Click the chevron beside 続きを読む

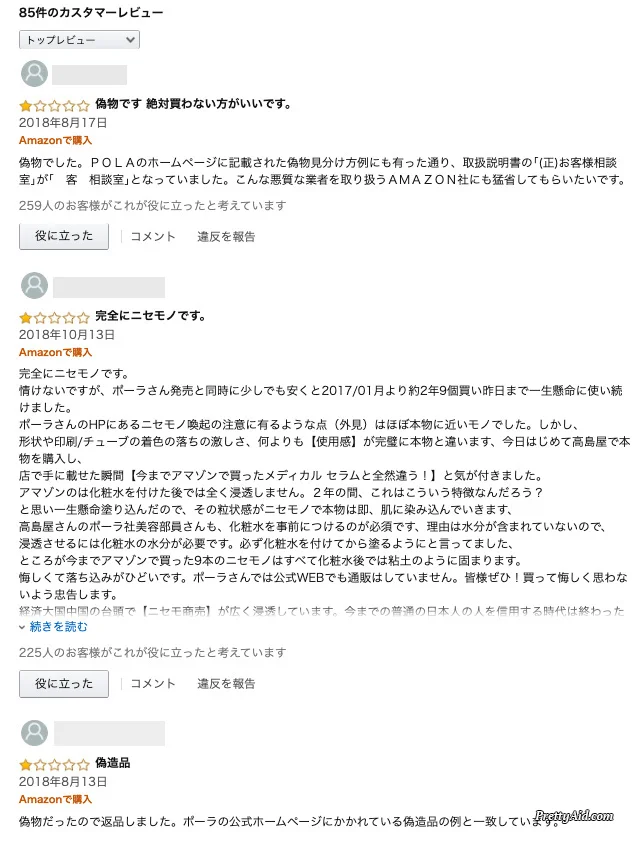click(23, 627)
